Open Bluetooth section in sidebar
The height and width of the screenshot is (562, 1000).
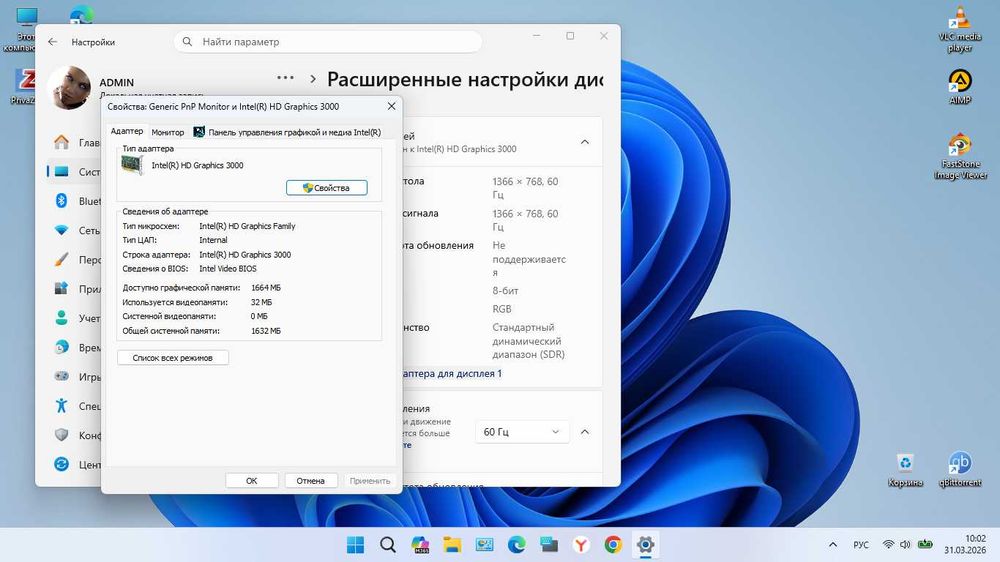point(61,201)
